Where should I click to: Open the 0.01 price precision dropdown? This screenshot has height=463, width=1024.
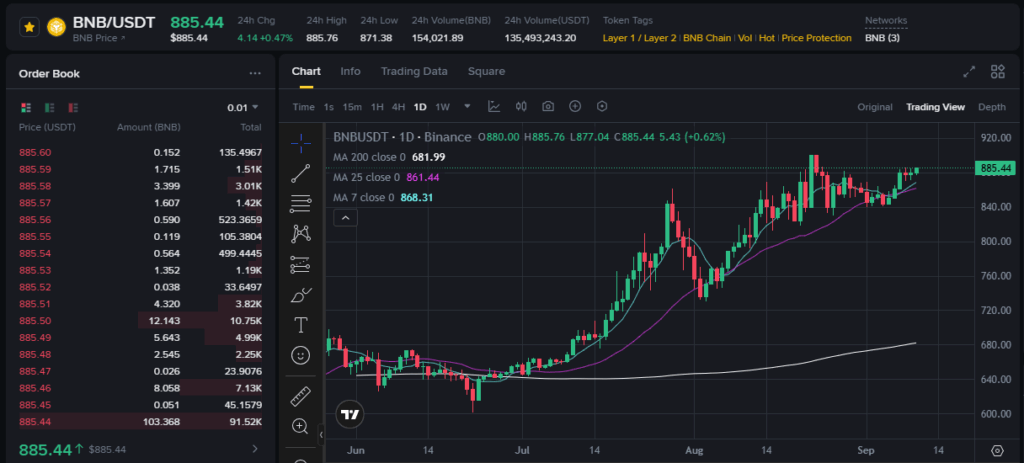pos(242,107)
